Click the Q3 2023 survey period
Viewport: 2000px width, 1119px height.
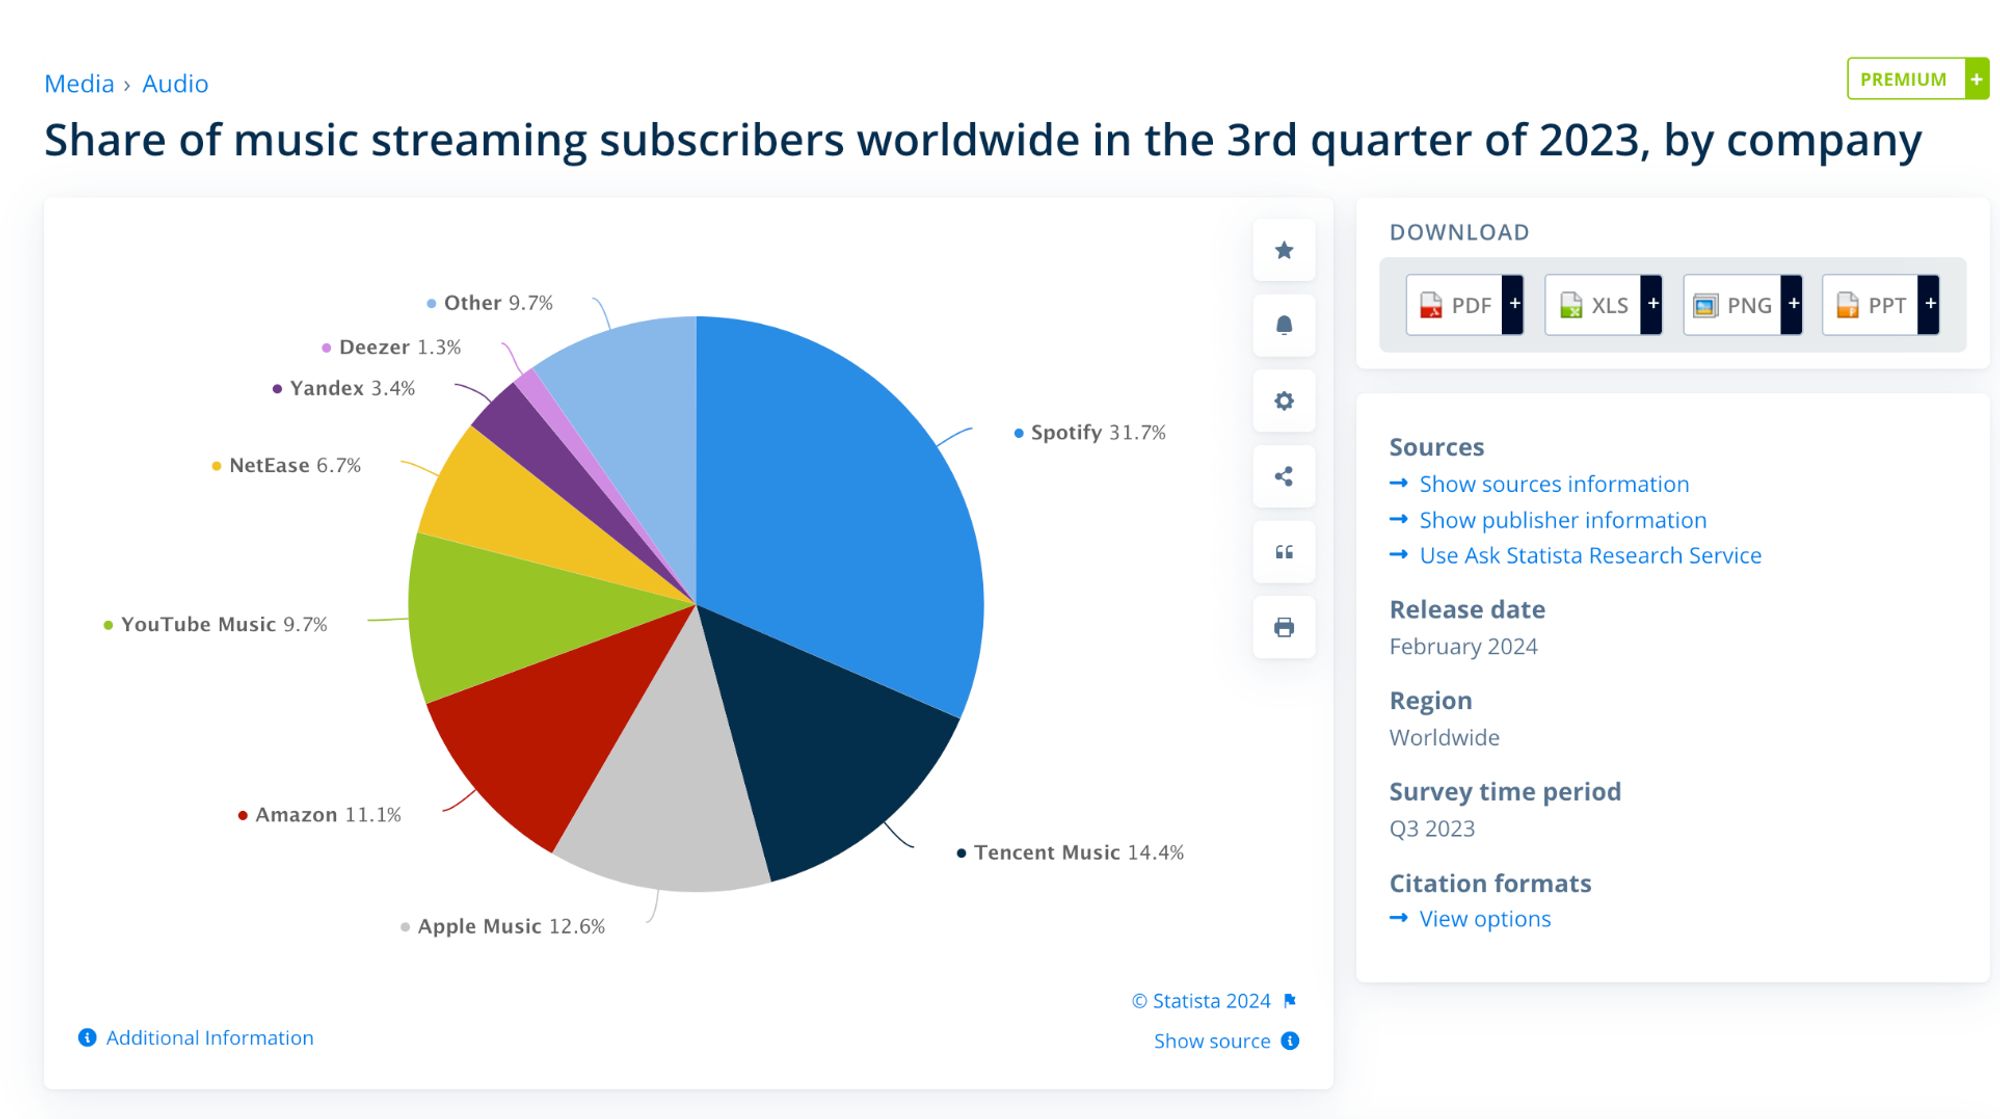coord(1432,829)
